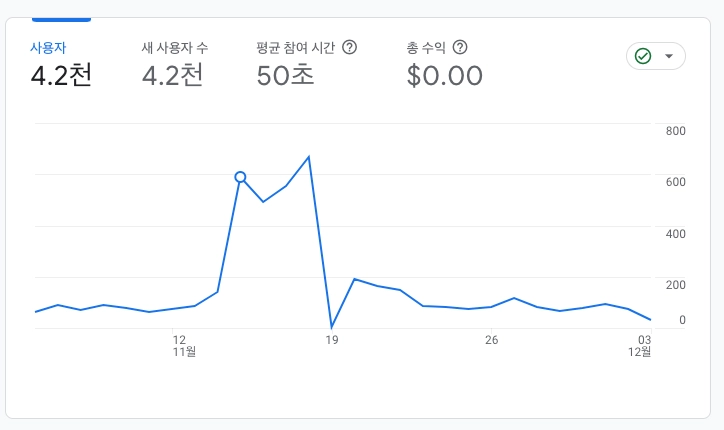This screenshot has height=430, width=724.
Task: Switch to the 새 사용자 수 tab
Action: [175, 48]
